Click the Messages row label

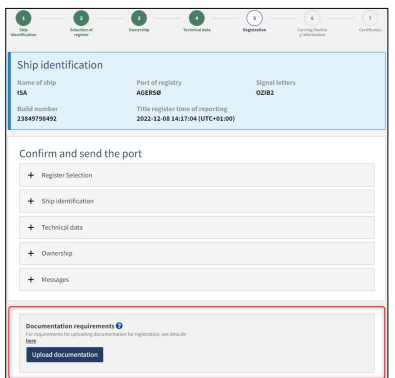pos(55,280)
